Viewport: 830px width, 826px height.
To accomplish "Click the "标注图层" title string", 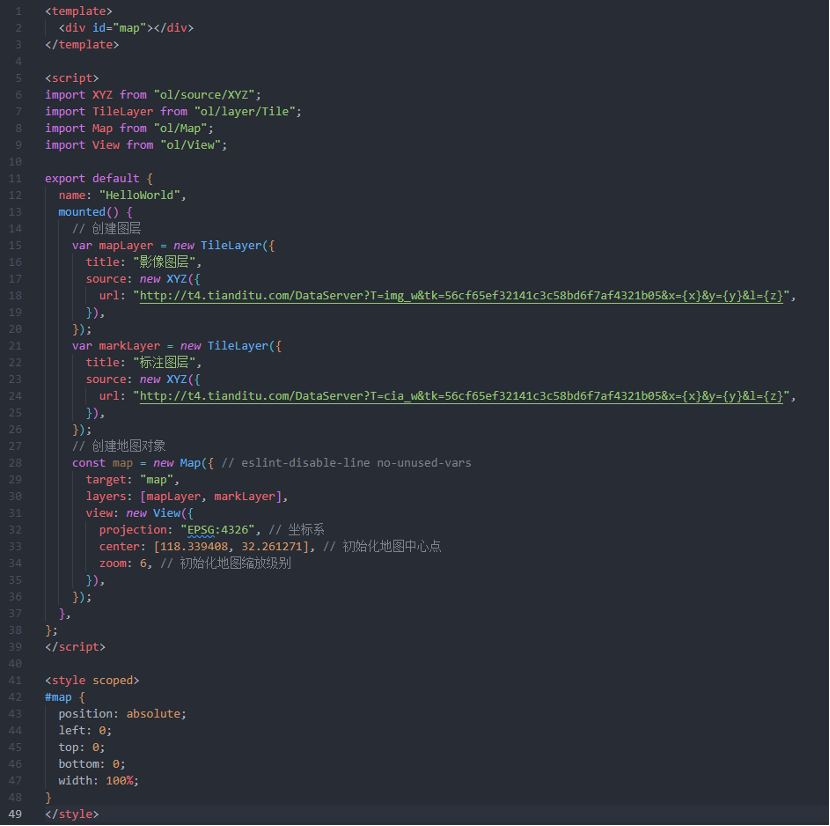I will click(164, 363).
